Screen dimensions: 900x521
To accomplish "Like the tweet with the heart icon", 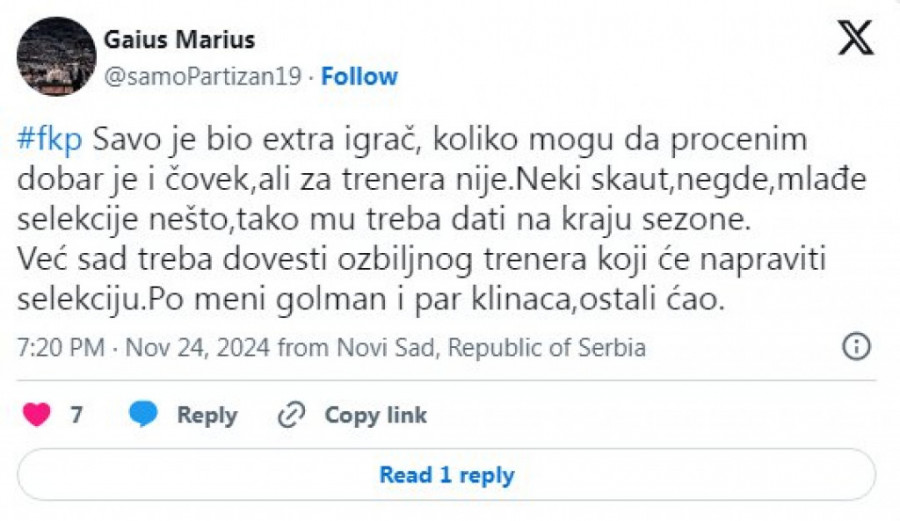I will 37,415.
